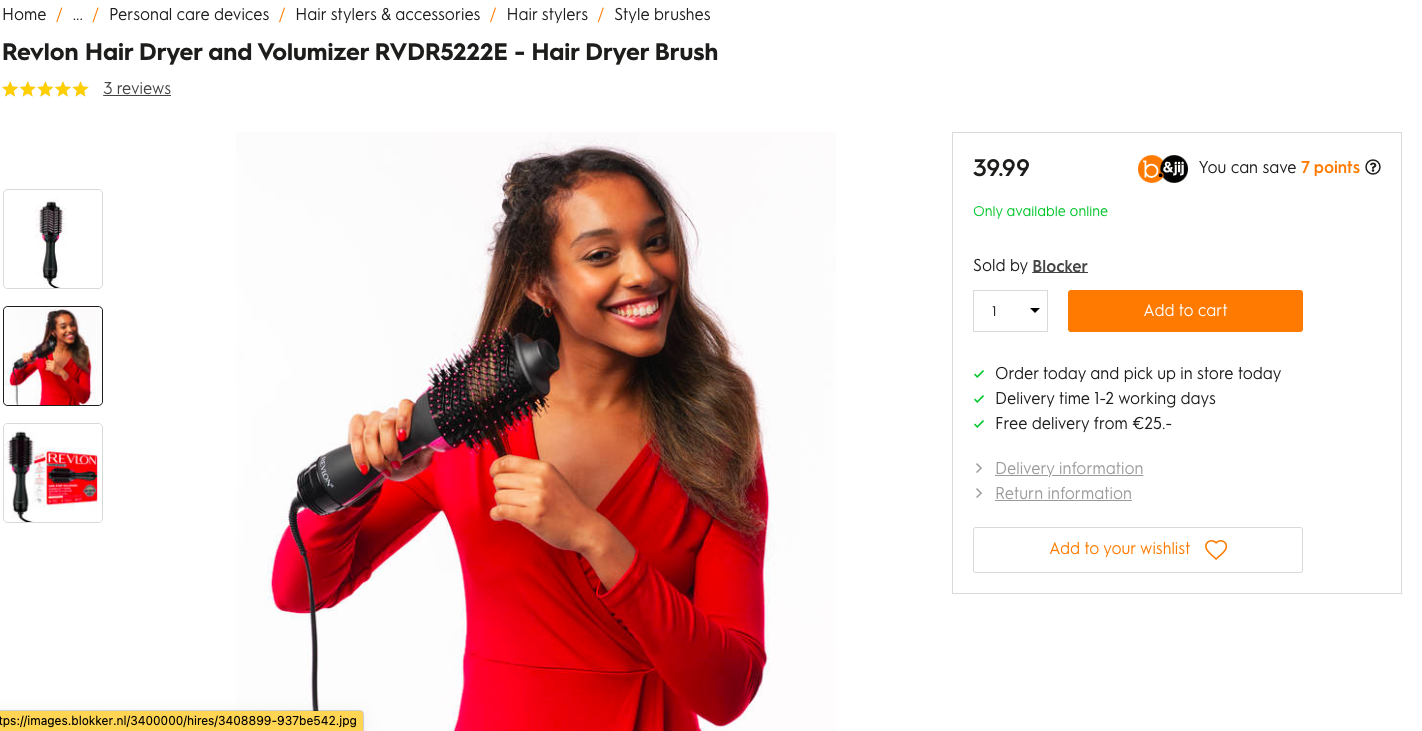Click the points info question mark icon
This screenshot has width=1422, height=731.
(1373, 167)
